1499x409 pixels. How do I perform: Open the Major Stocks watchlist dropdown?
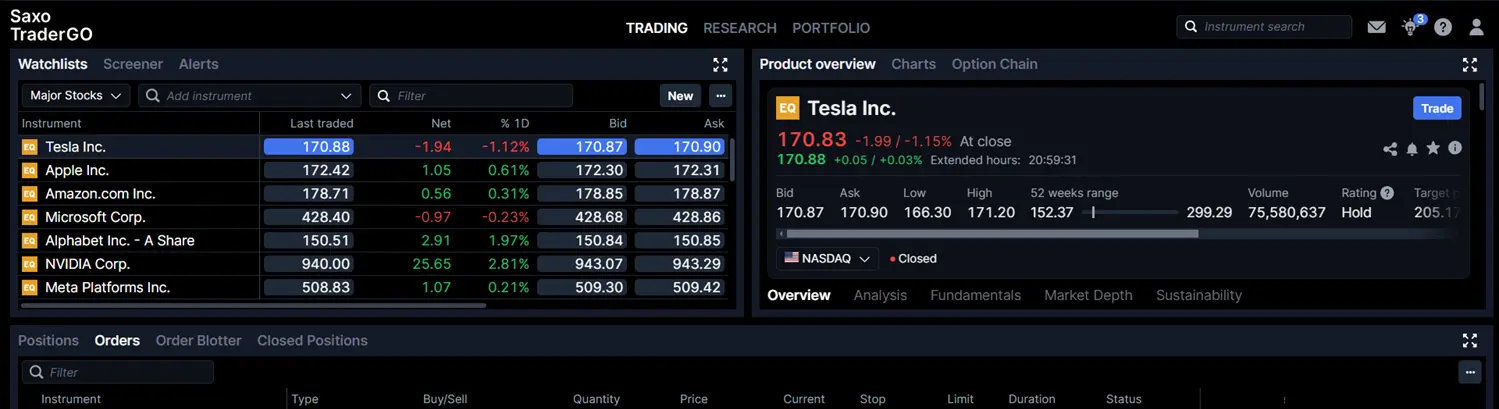click(x=76, y=96)
